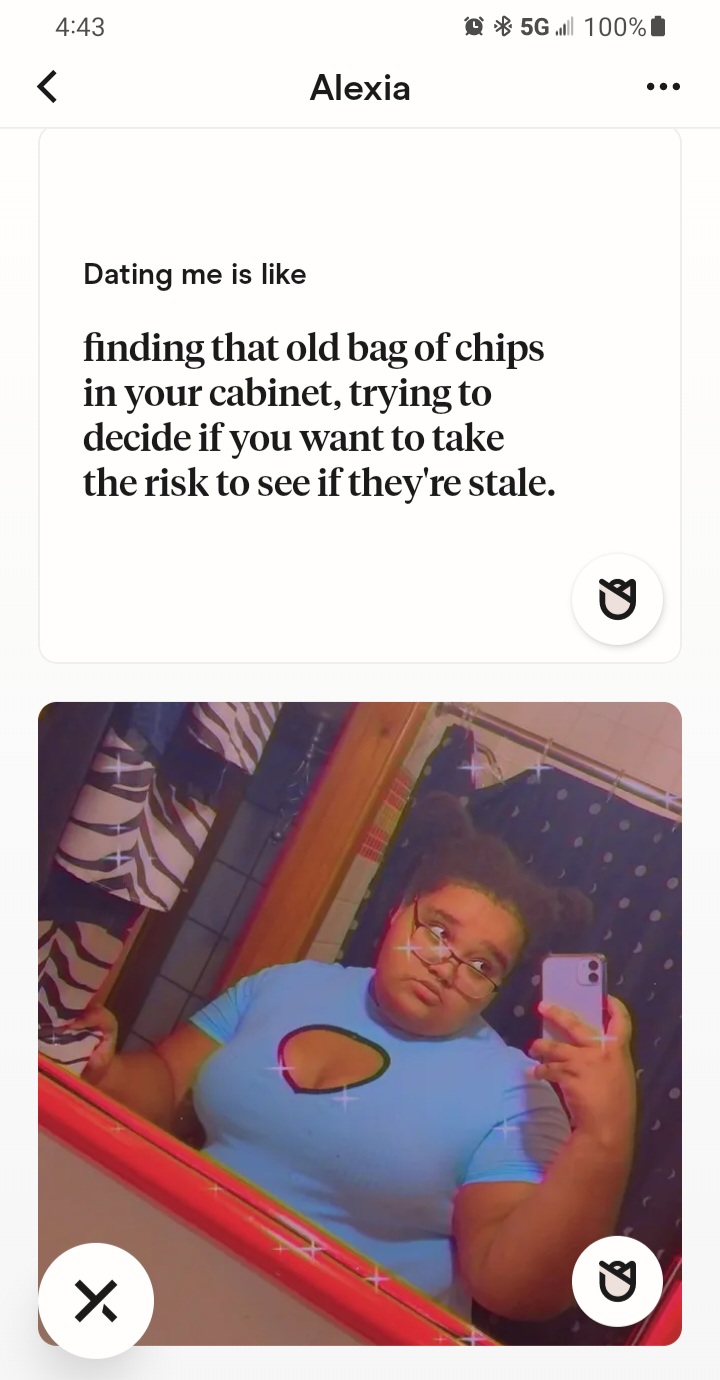Open the mirror selfie photo

(x=360, y=1024)
